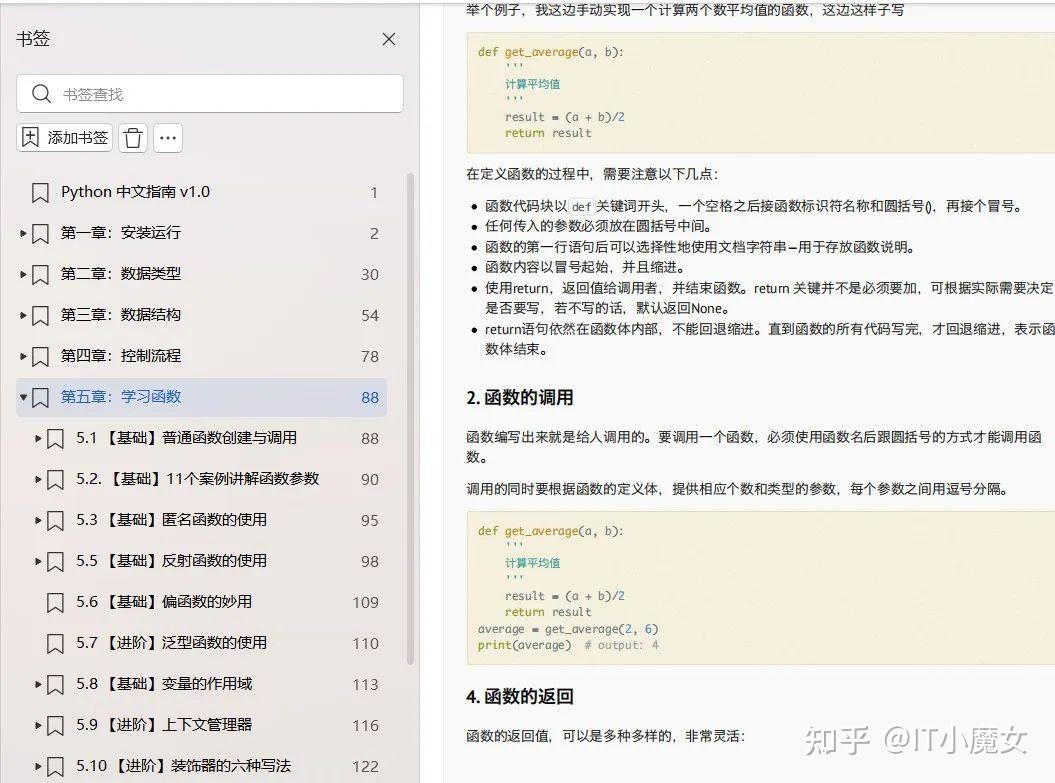The image size is (1055, 783).
Task: Expand the 第一章：安装运行 chapter
Action: point(22,232)
